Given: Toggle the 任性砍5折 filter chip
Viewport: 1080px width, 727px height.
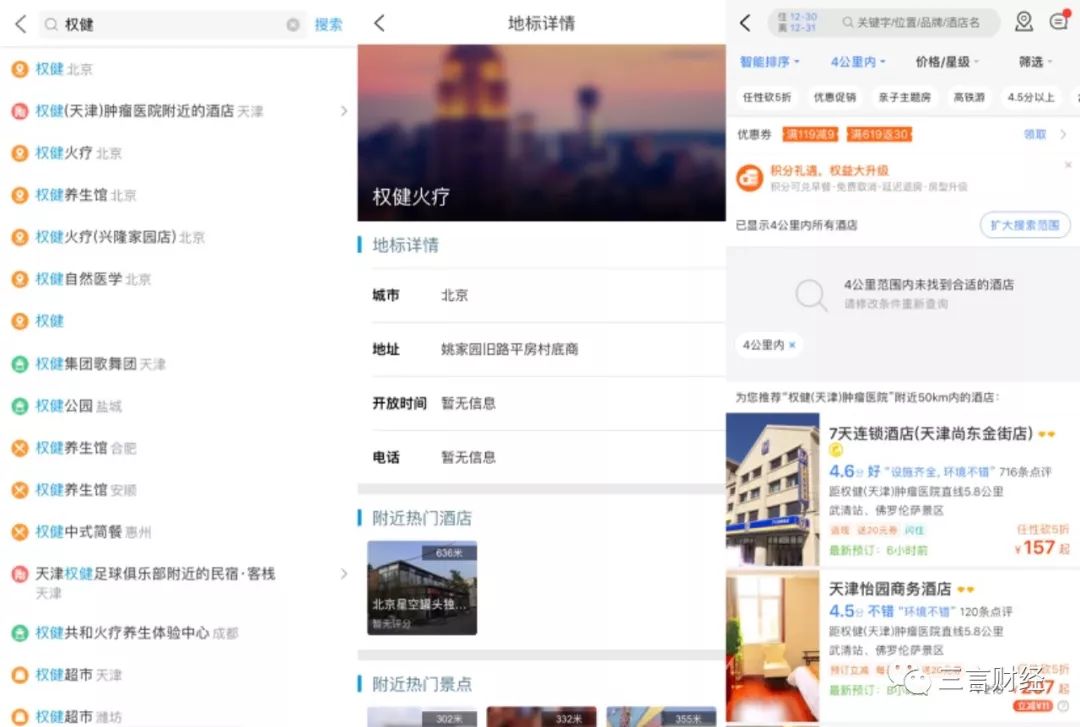Looking at the screenshot, I should 767,97.
